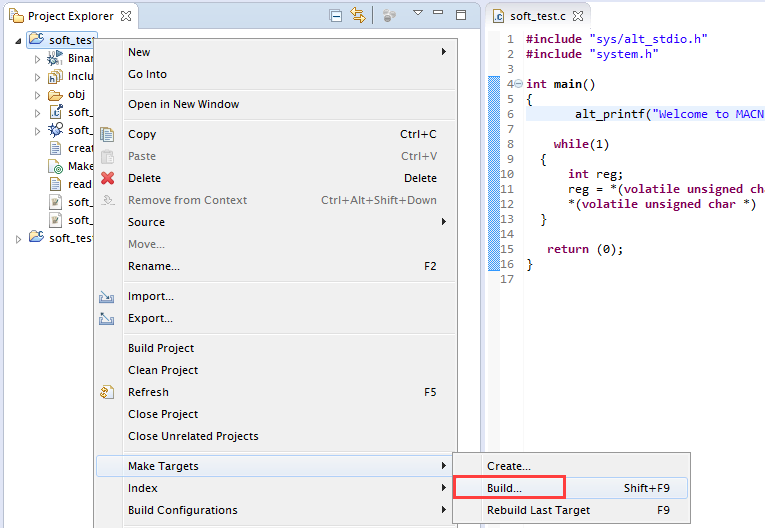Select Build... in Make Targets submenu

pyautogui.click(x=571, y=488)
